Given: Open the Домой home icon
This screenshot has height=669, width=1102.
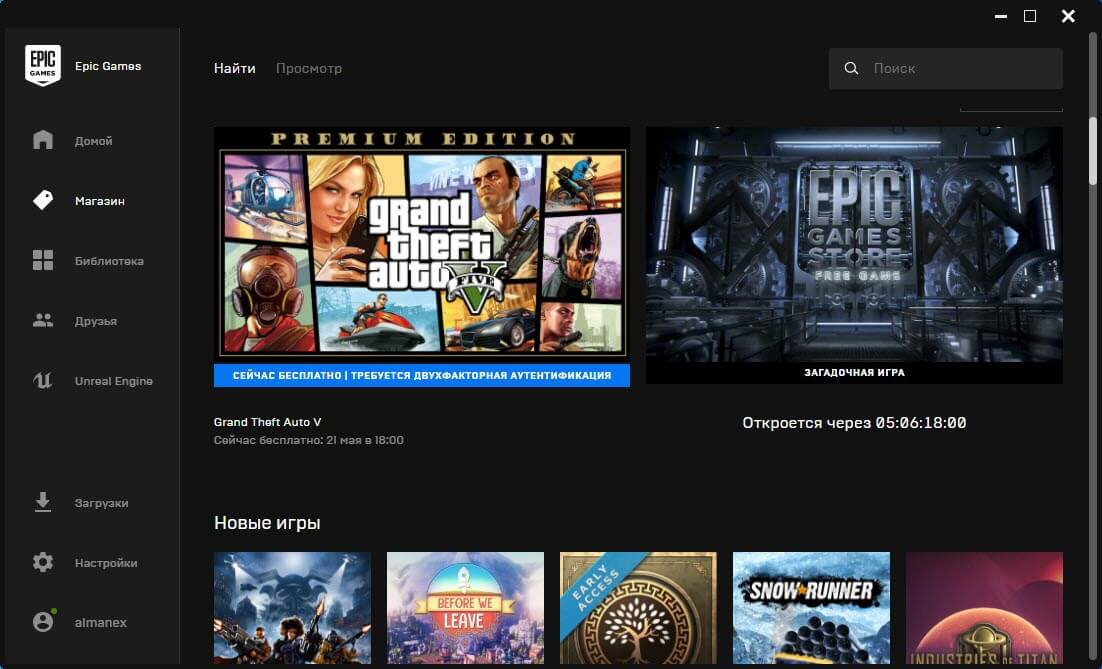Looking at the screenshot, I should click(43, 140).
